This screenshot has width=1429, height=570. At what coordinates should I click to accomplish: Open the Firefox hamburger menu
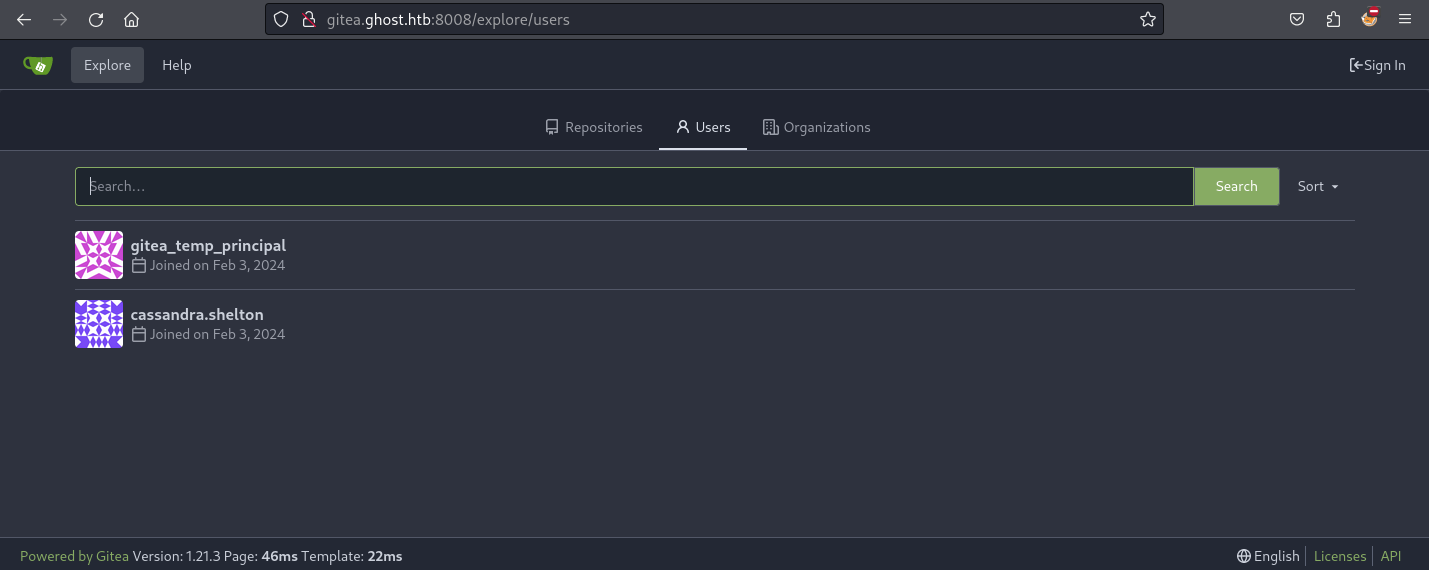coord(1405,19)
